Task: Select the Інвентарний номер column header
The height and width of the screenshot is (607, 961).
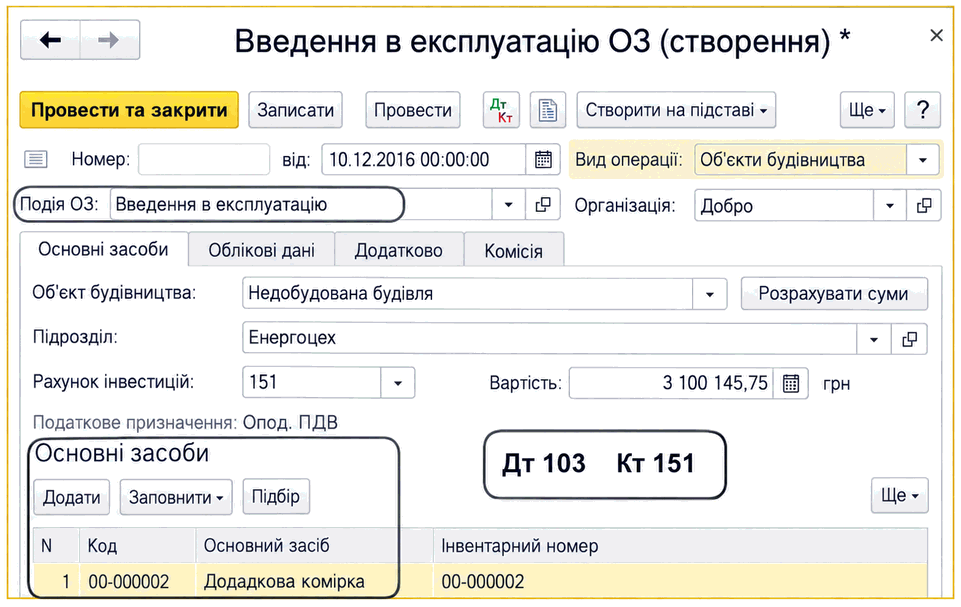Action: 680,546
